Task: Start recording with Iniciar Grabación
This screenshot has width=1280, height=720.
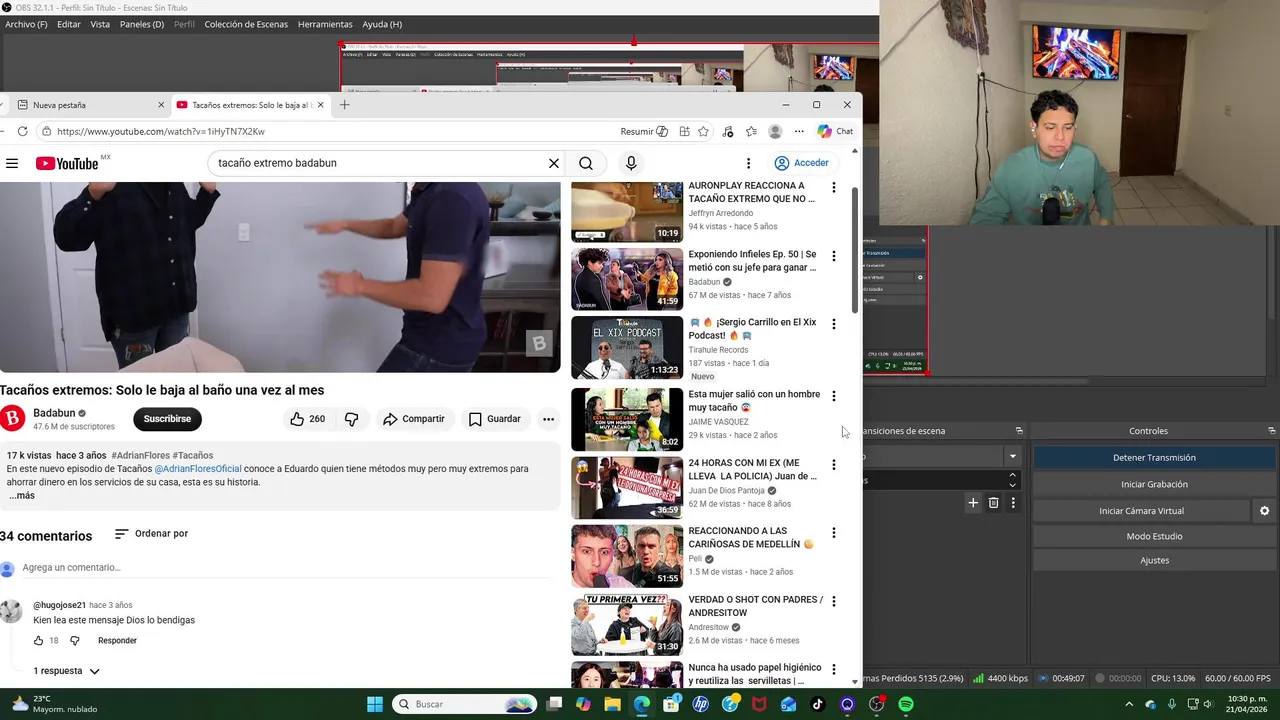Action: [1154, 484]
